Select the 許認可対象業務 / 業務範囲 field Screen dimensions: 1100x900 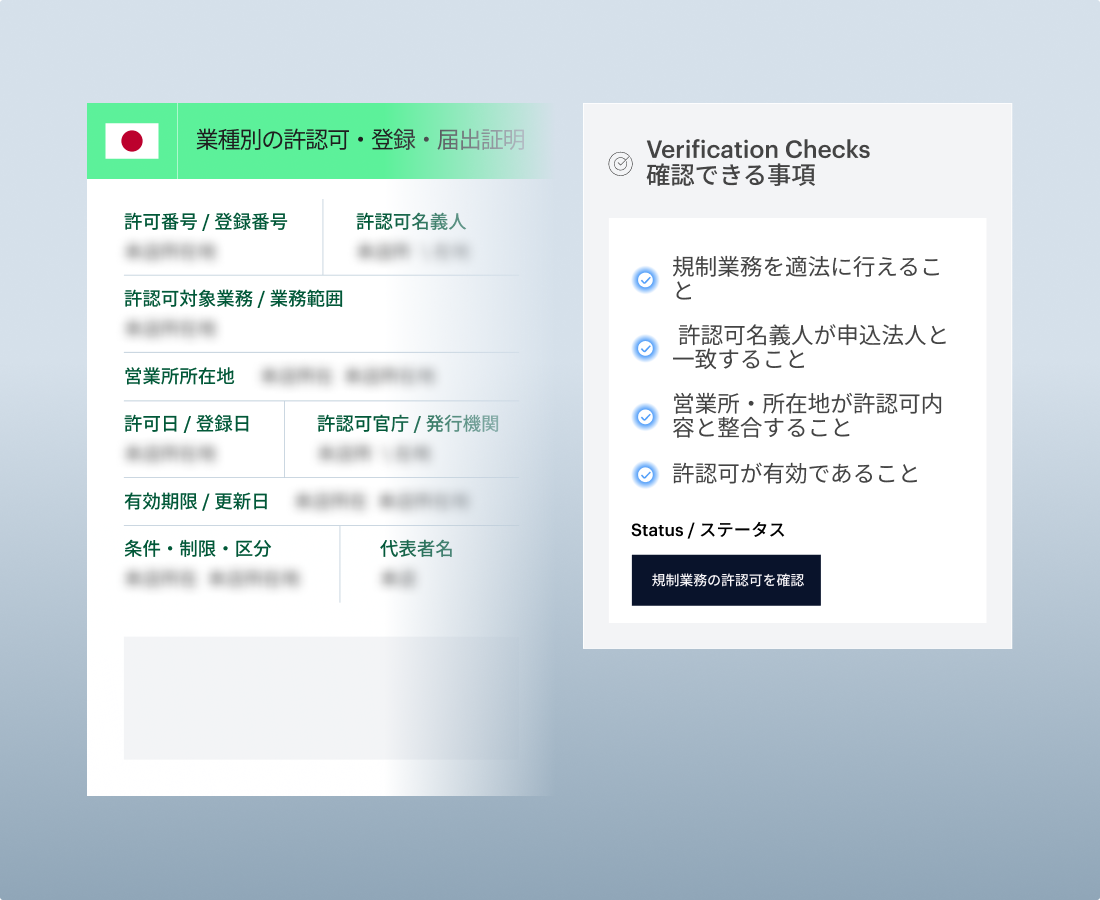click(x=234, y=313)
